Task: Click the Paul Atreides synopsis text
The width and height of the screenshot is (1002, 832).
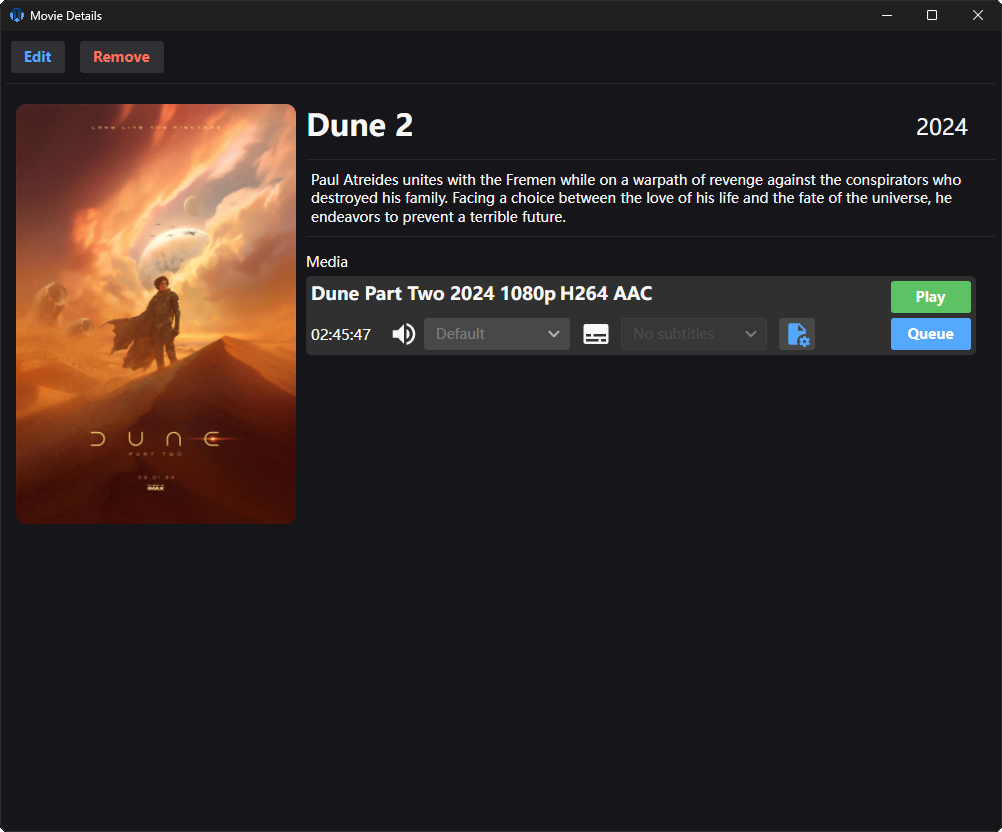Action: pos(636,198)
